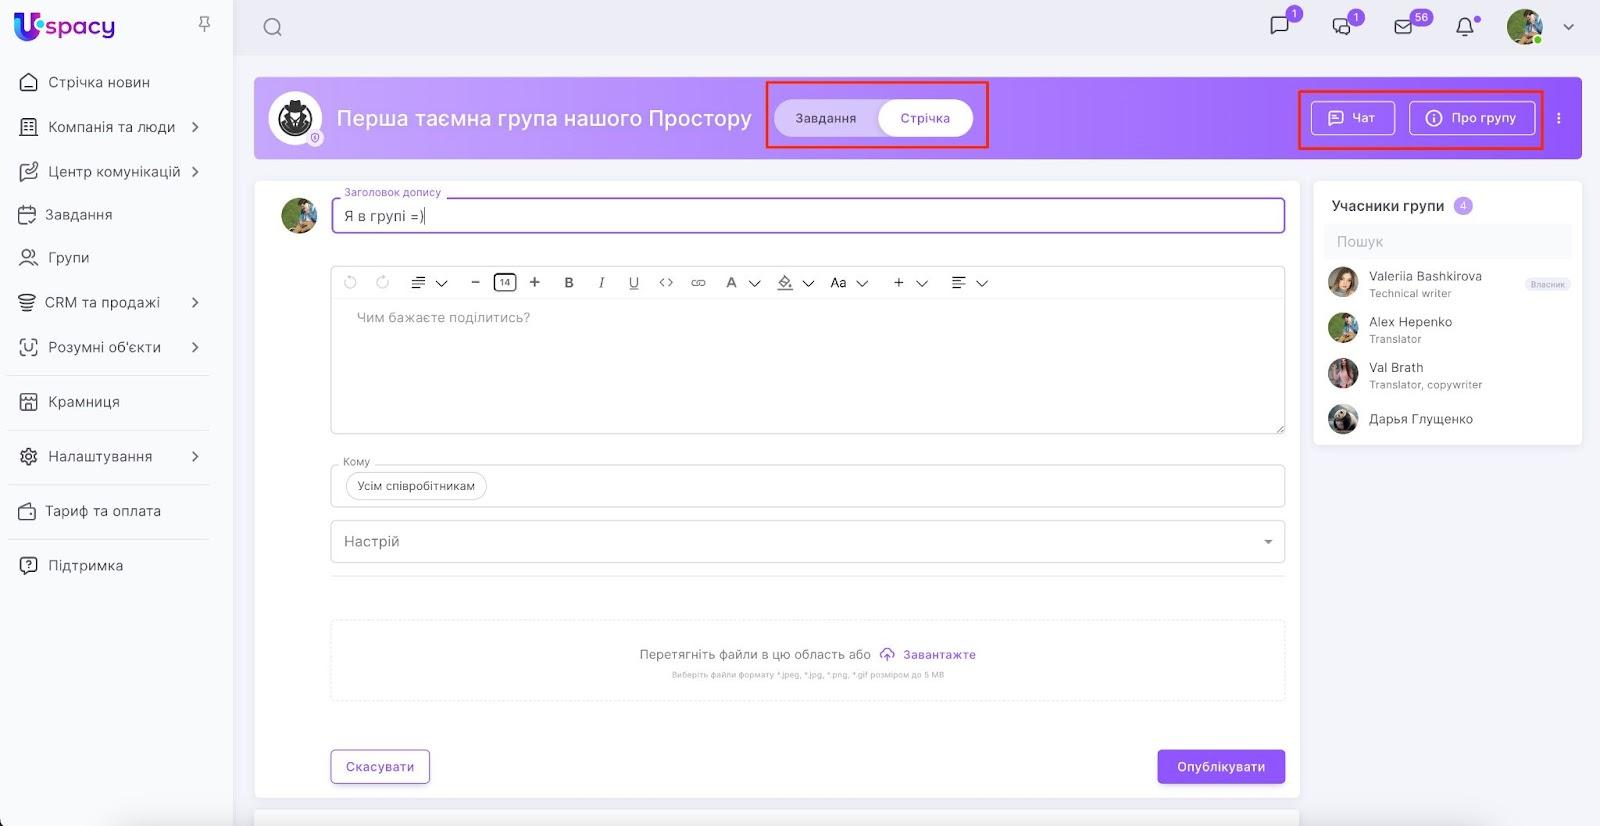Open the fill color bucket picker
The width and height of the screenshot is (1600, 826).
[796, 283]
